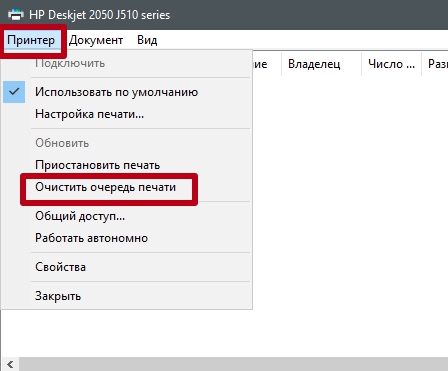The height and width of the screenshot is (371, 448).
Task: Click the horizontal scrollbar left arrow
Action: [x=10, y=364]
